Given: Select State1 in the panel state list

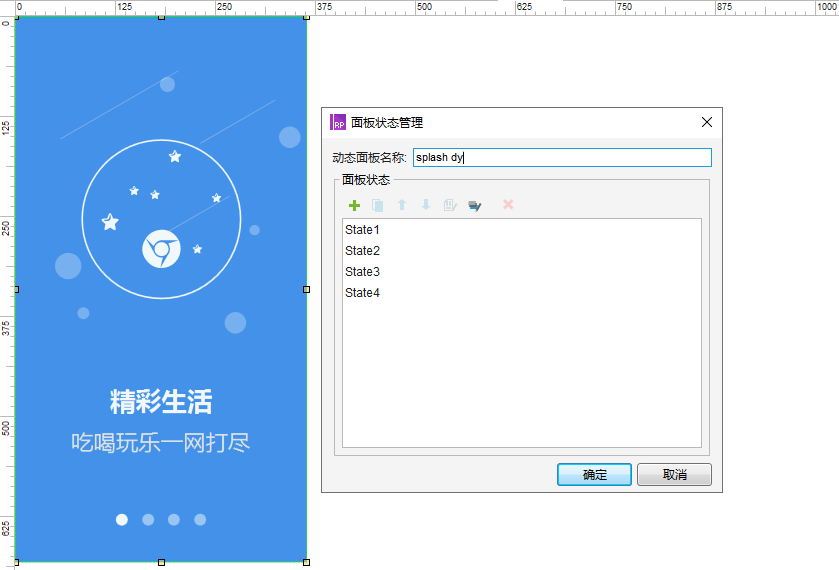Looking at the screenshot, I should pyautogui.click(x=362, y=230).
